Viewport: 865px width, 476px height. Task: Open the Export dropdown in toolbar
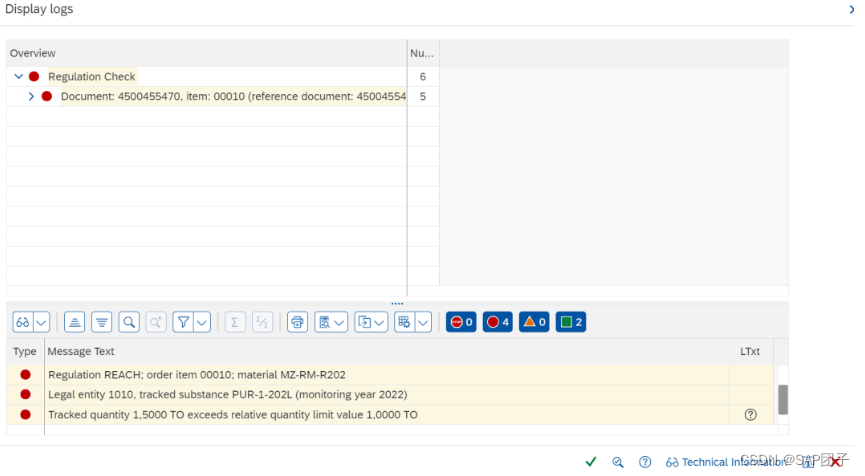371,322
